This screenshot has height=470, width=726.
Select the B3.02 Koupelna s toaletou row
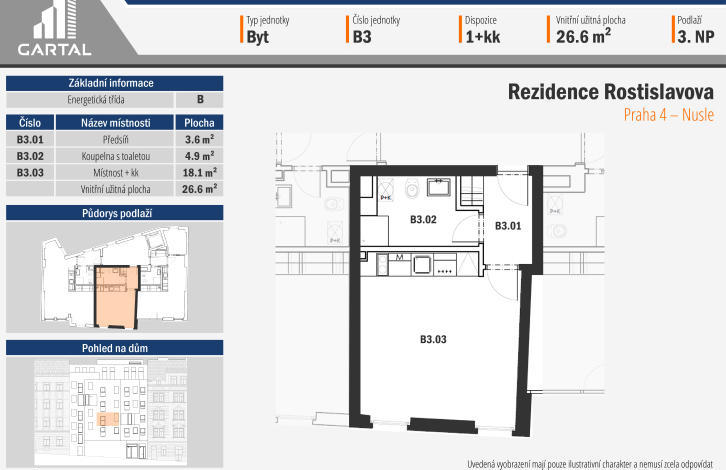click(x=116, y=156)
